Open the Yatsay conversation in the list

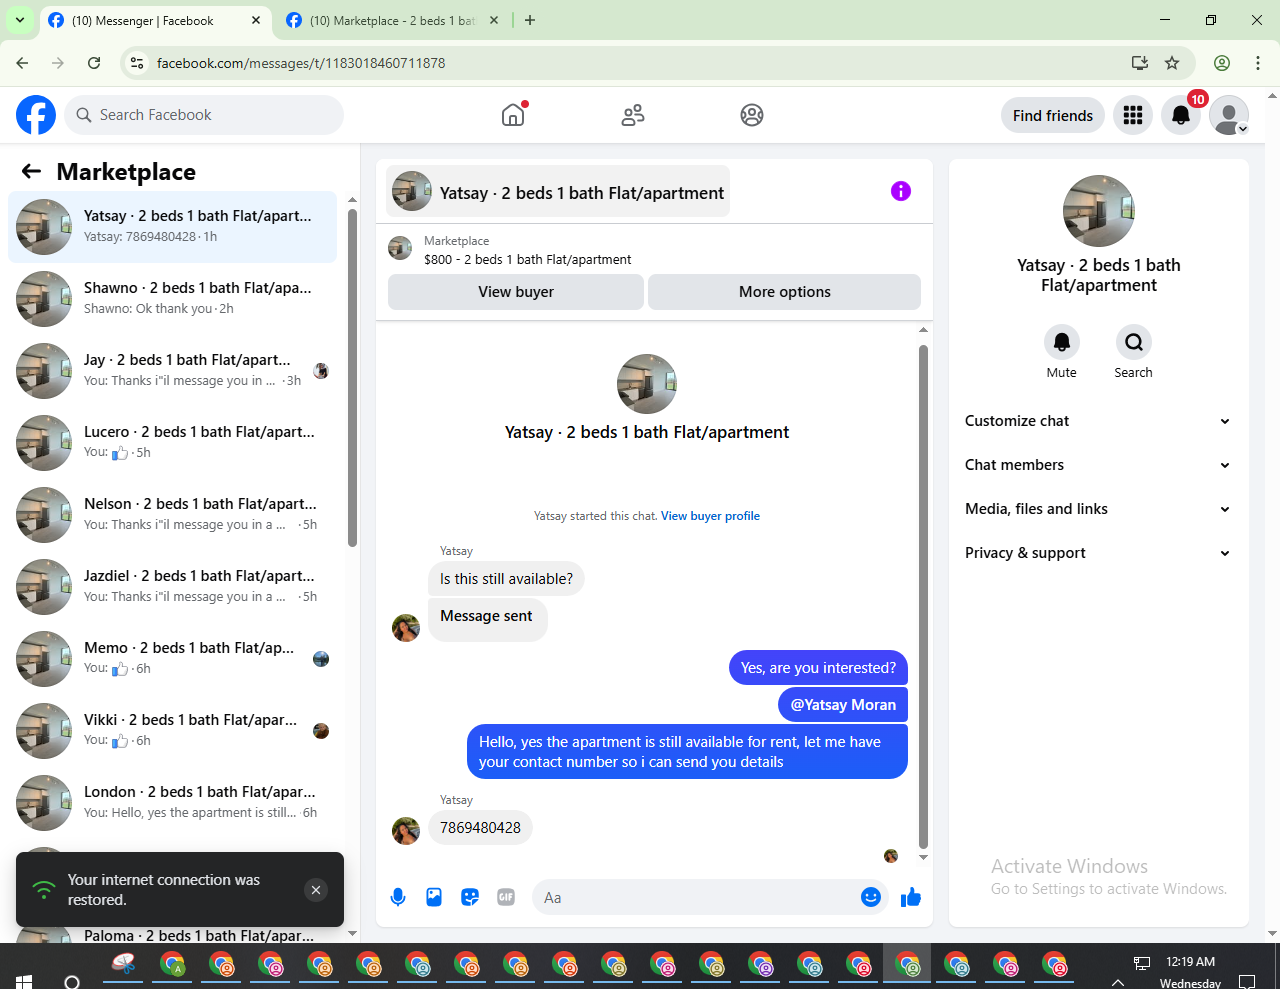172,227
